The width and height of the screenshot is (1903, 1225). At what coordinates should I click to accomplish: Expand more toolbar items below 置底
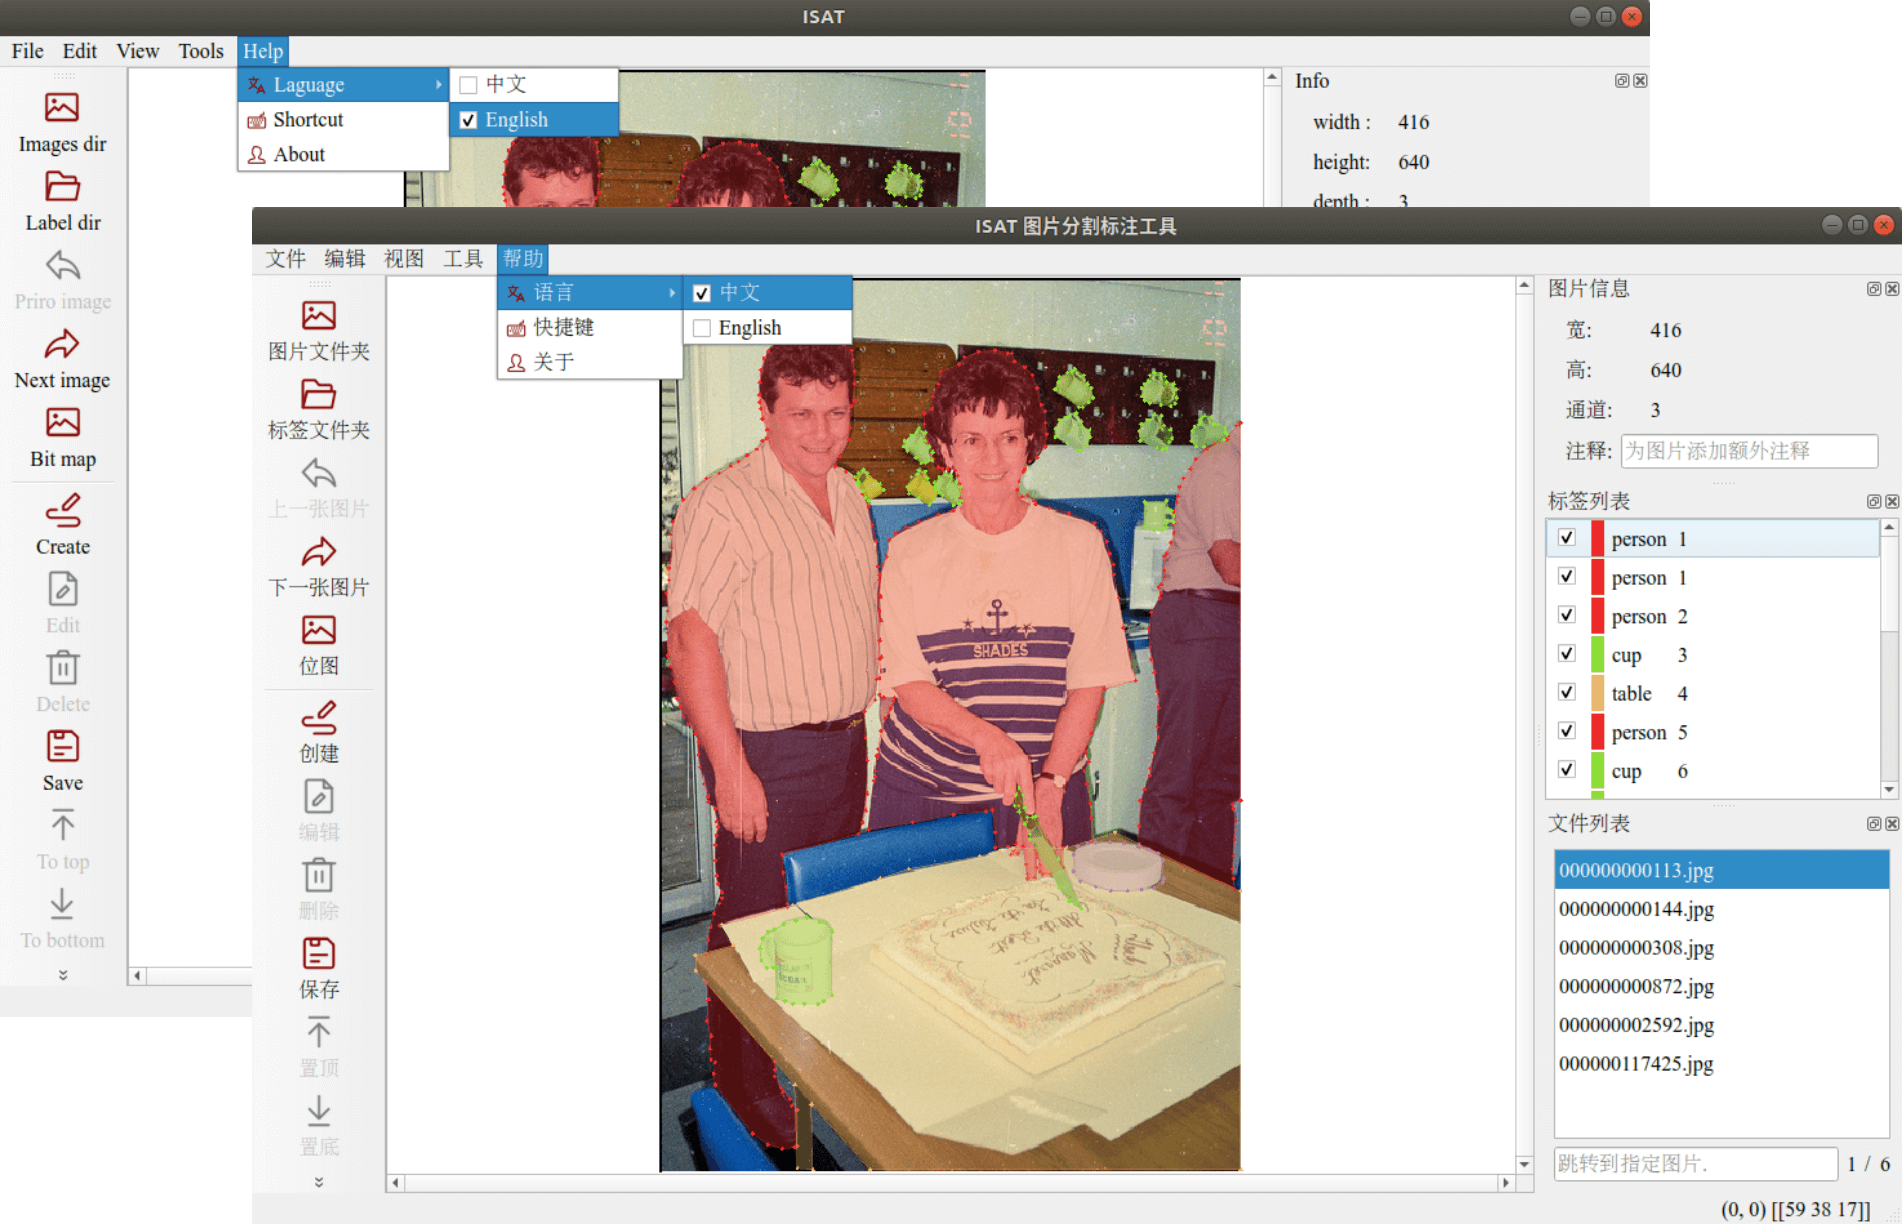318,1182
